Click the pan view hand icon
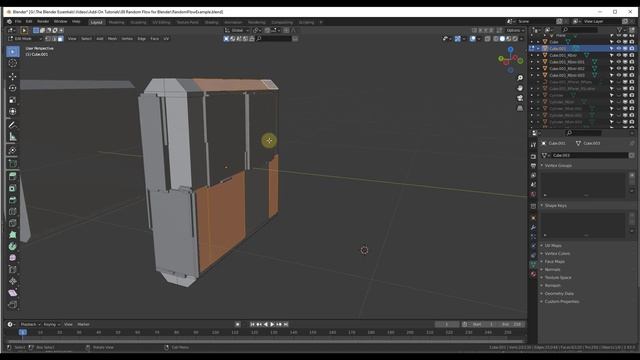 point(520,88)
